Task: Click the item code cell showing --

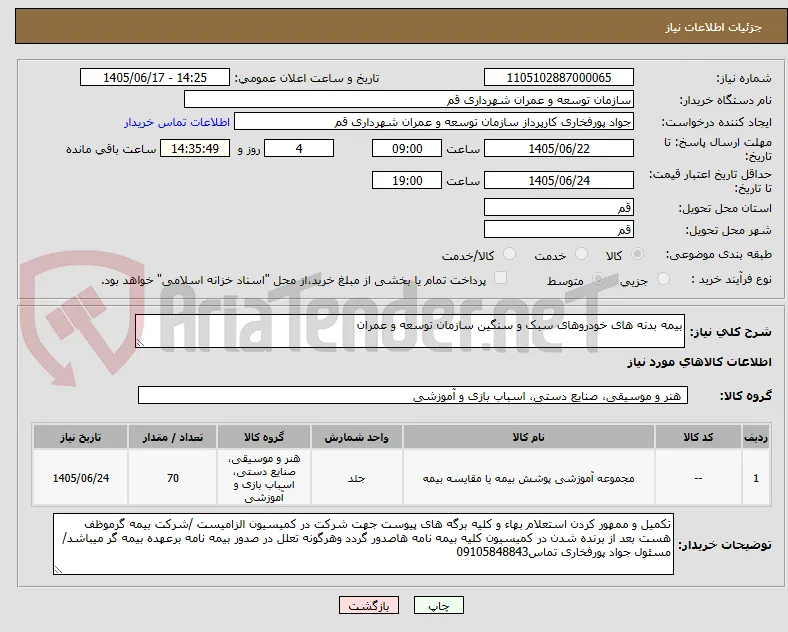Action: pos(699,478)
